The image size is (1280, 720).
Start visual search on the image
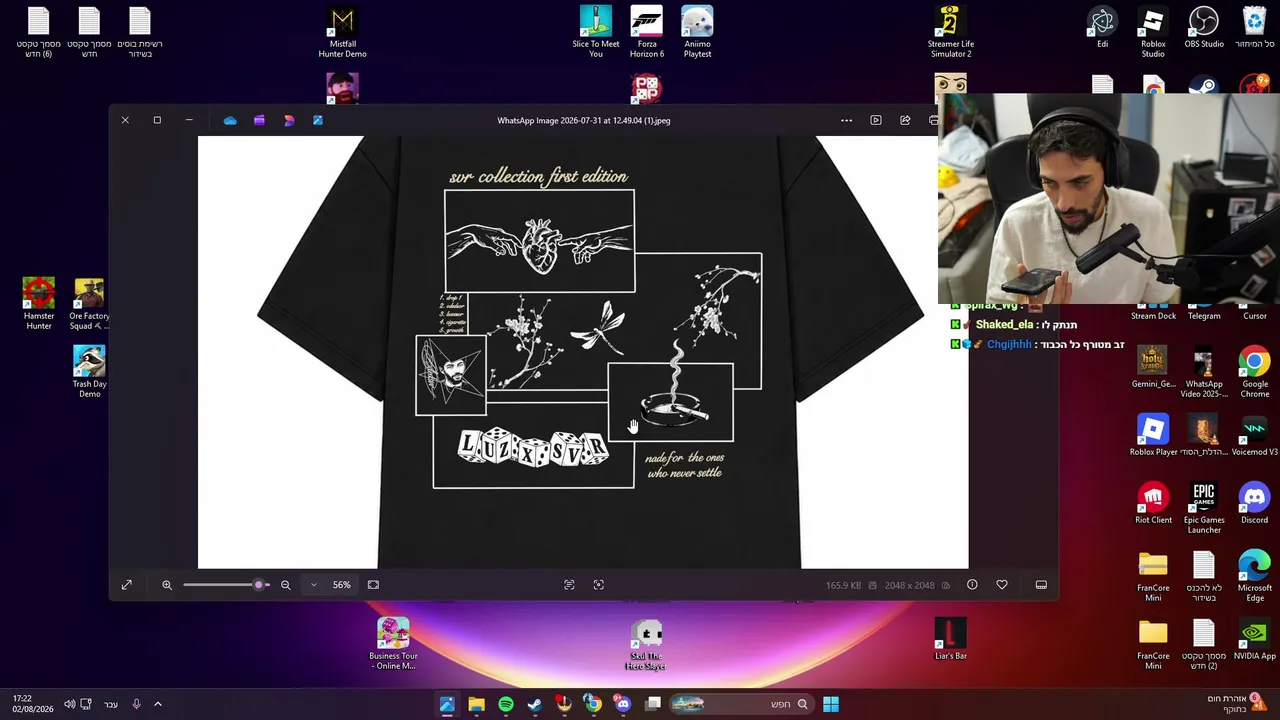[x=599, y=585]
